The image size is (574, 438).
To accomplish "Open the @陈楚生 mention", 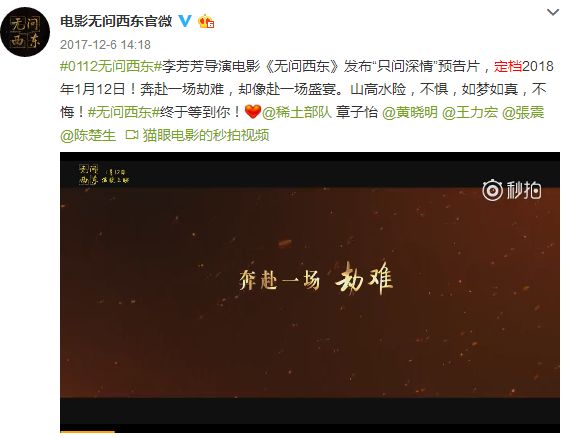I will pyautogui.click(x=88, y=136).
